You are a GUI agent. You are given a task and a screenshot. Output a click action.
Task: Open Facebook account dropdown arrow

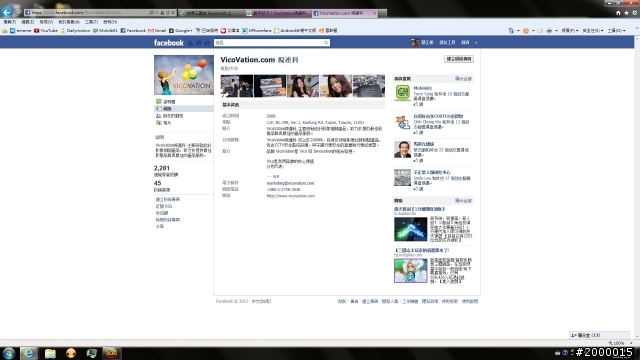[476, 42]
